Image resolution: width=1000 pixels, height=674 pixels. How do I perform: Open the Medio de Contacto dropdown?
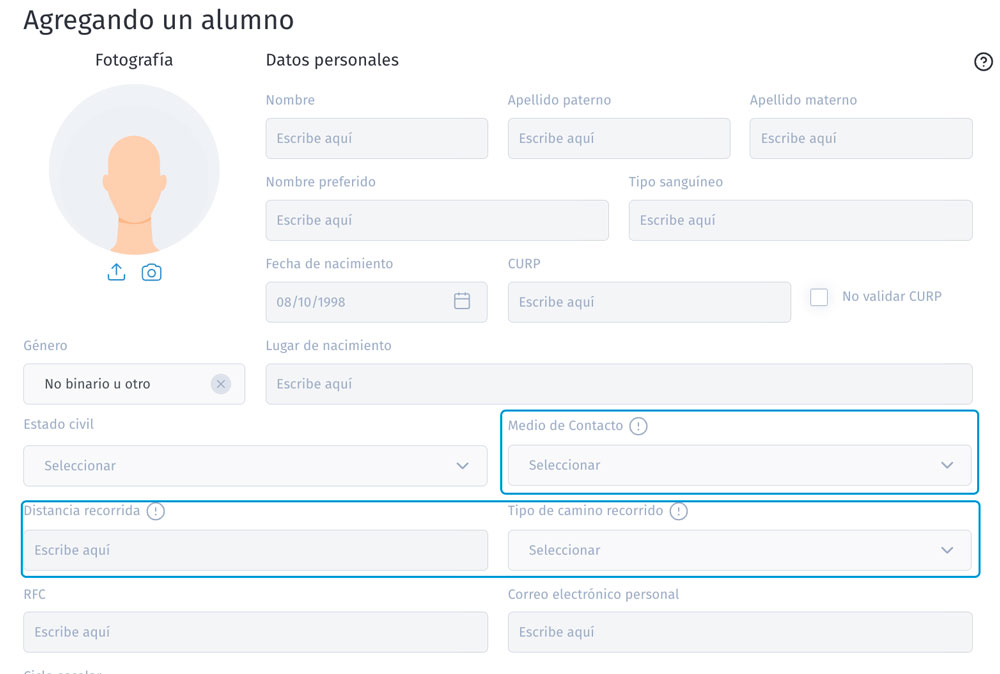(740, 465)
